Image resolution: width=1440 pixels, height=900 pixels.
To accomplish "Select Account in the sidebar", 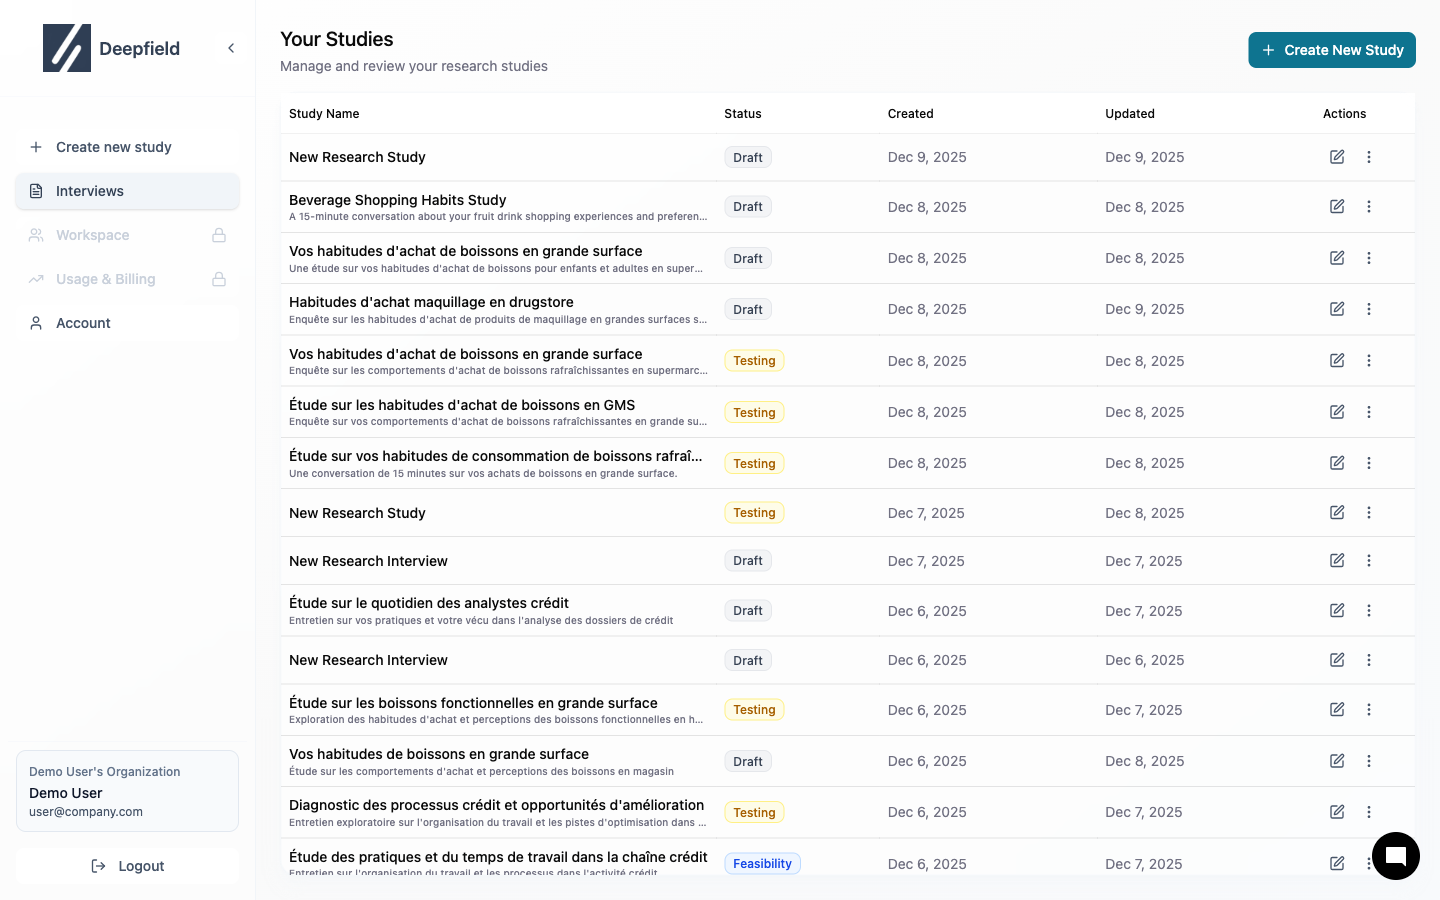I will pos(83,322).
